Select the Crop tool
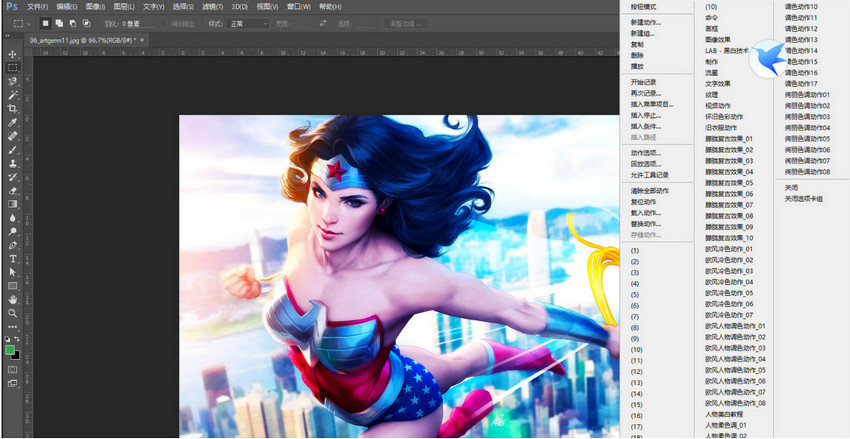Viewport: 850px width, 439px height. click(12, 108)
